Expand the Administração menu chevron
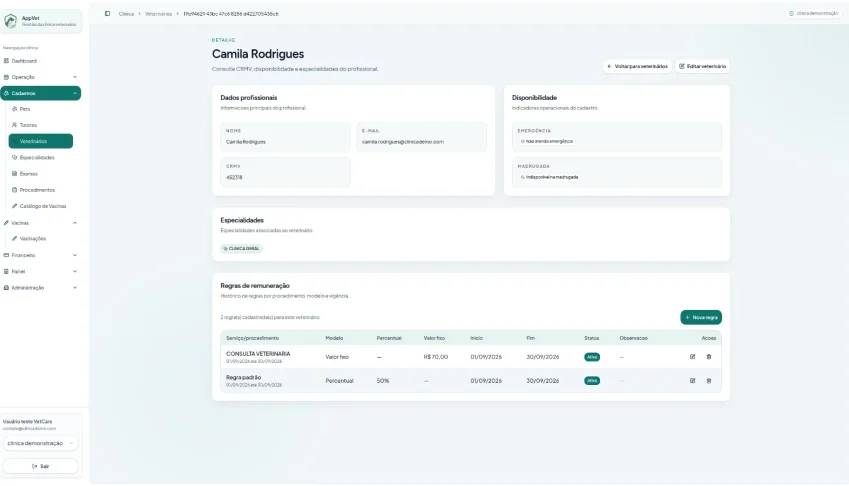The height and width of the screenshot is (486, 849). pos(75,288)
